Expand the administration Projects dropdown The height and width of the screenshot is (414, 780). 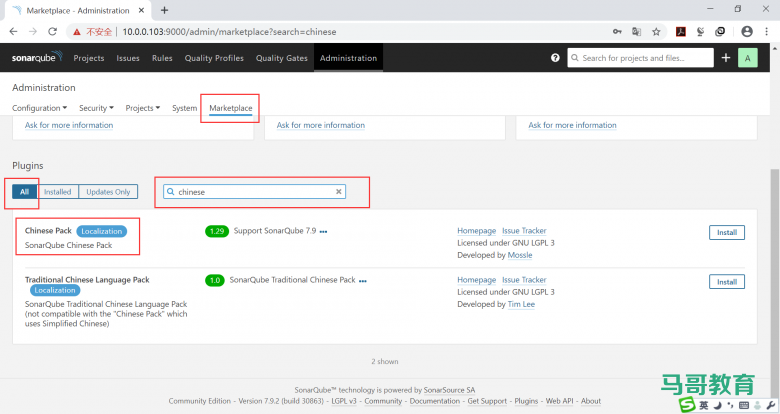tap(143, 108)
